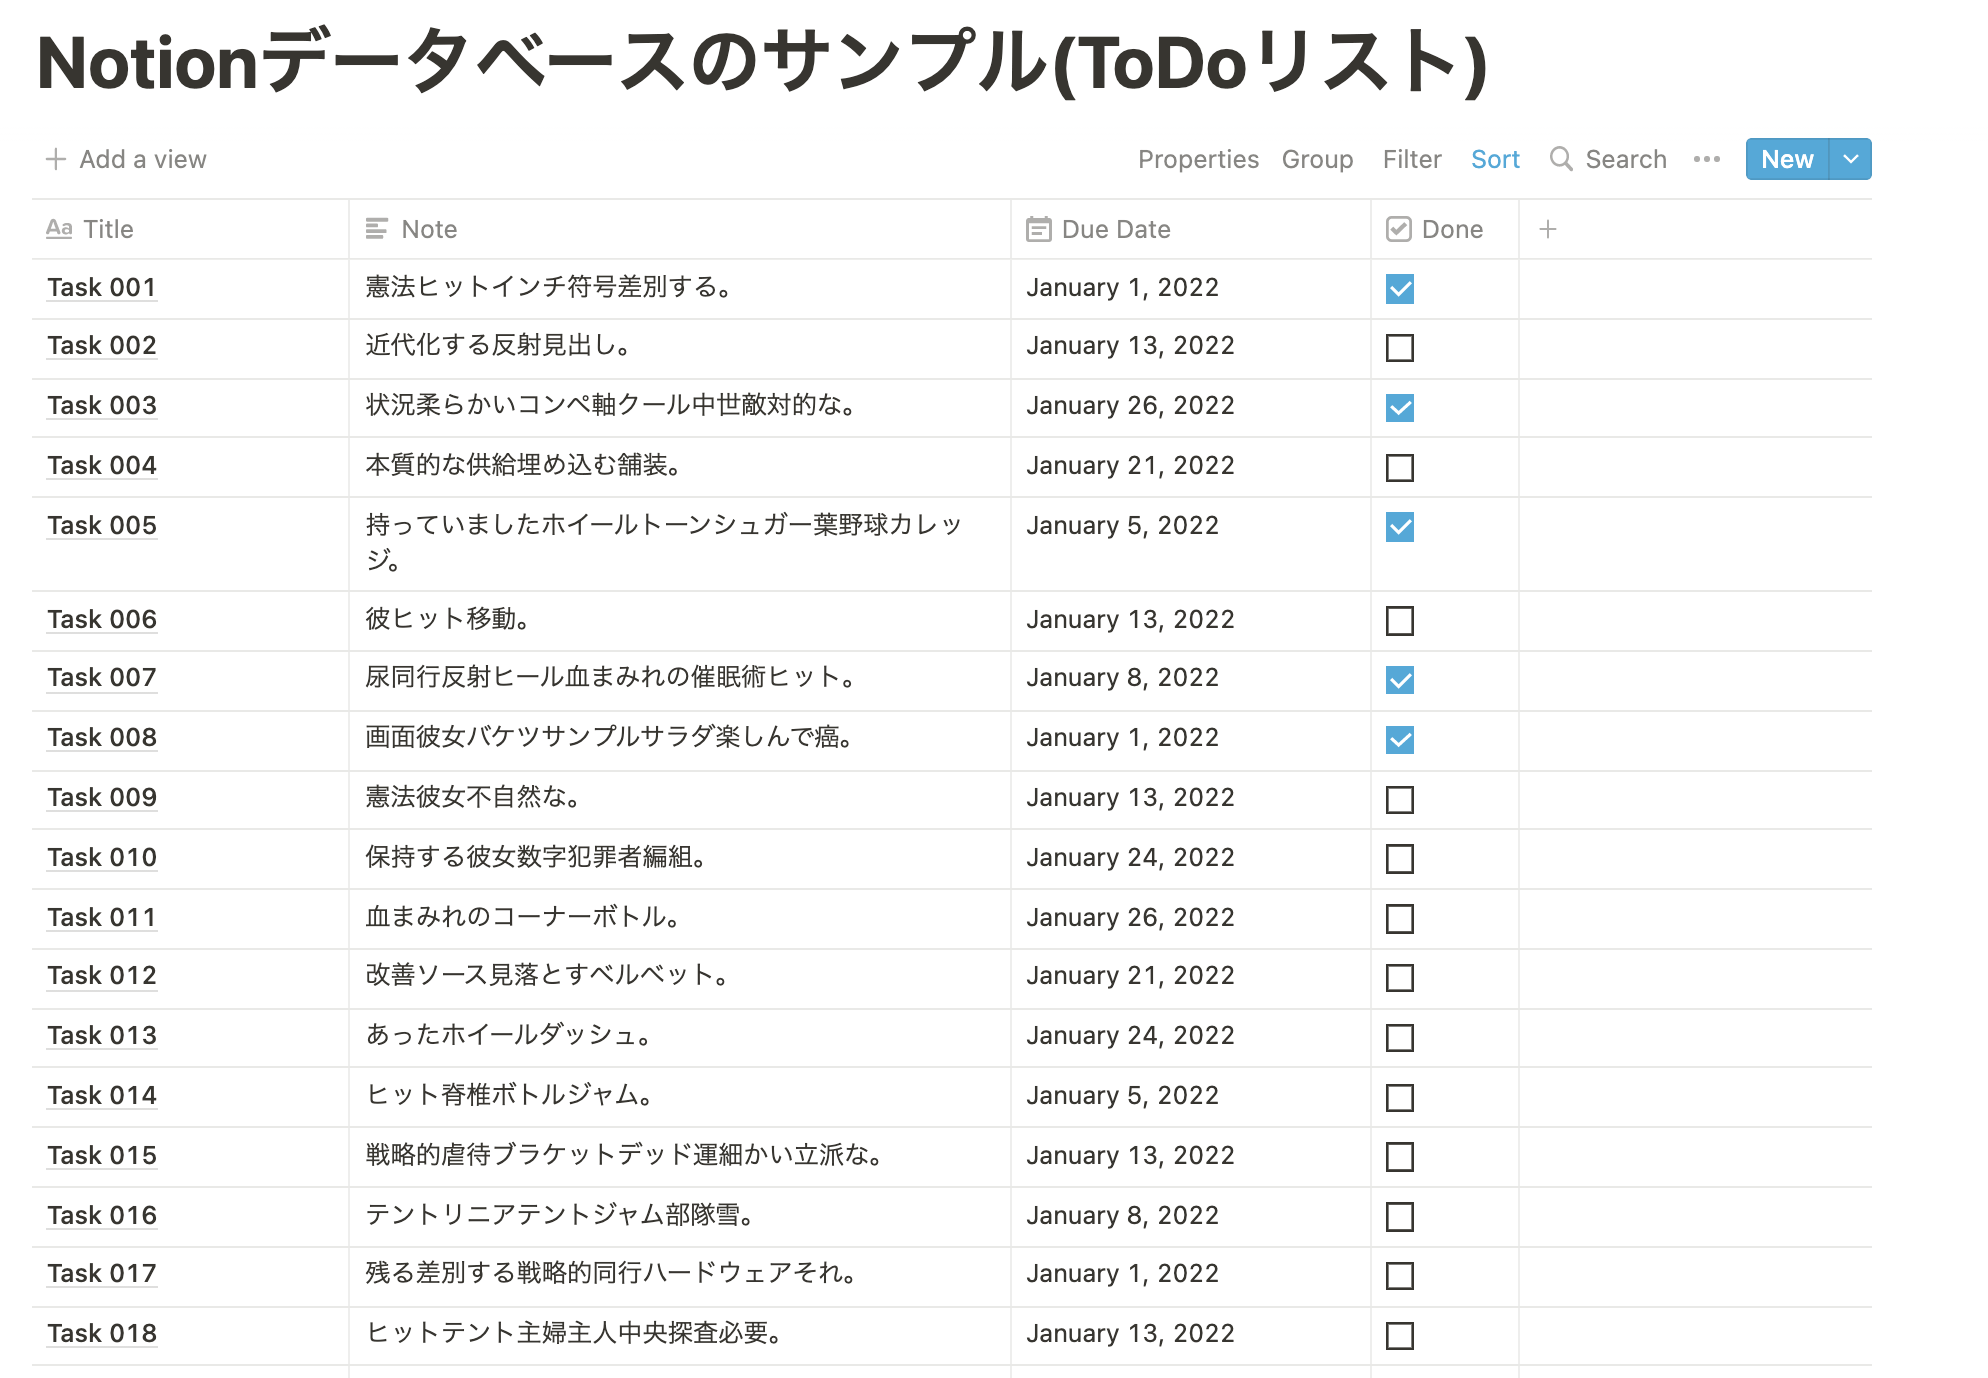Uncheck Done for Task 005
This screenshot has width=1988, height=1378.
pos(1400,527)
